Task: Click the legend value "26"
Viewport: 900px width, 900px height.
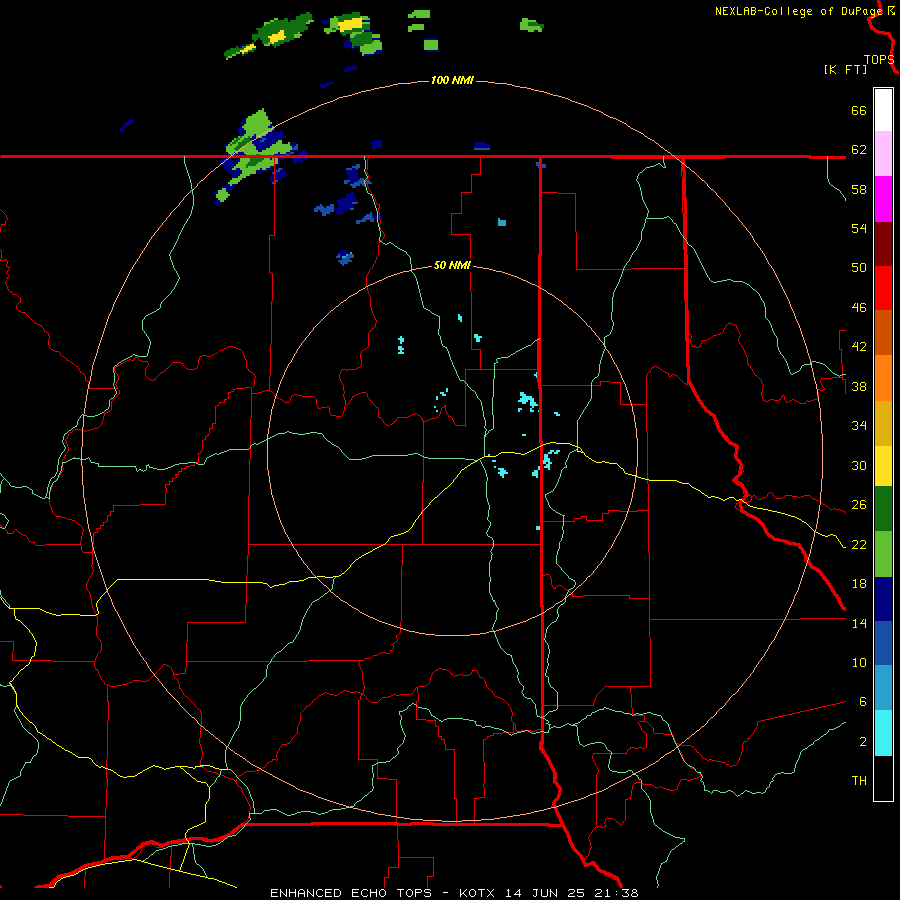Action: (x=859, y=505)
